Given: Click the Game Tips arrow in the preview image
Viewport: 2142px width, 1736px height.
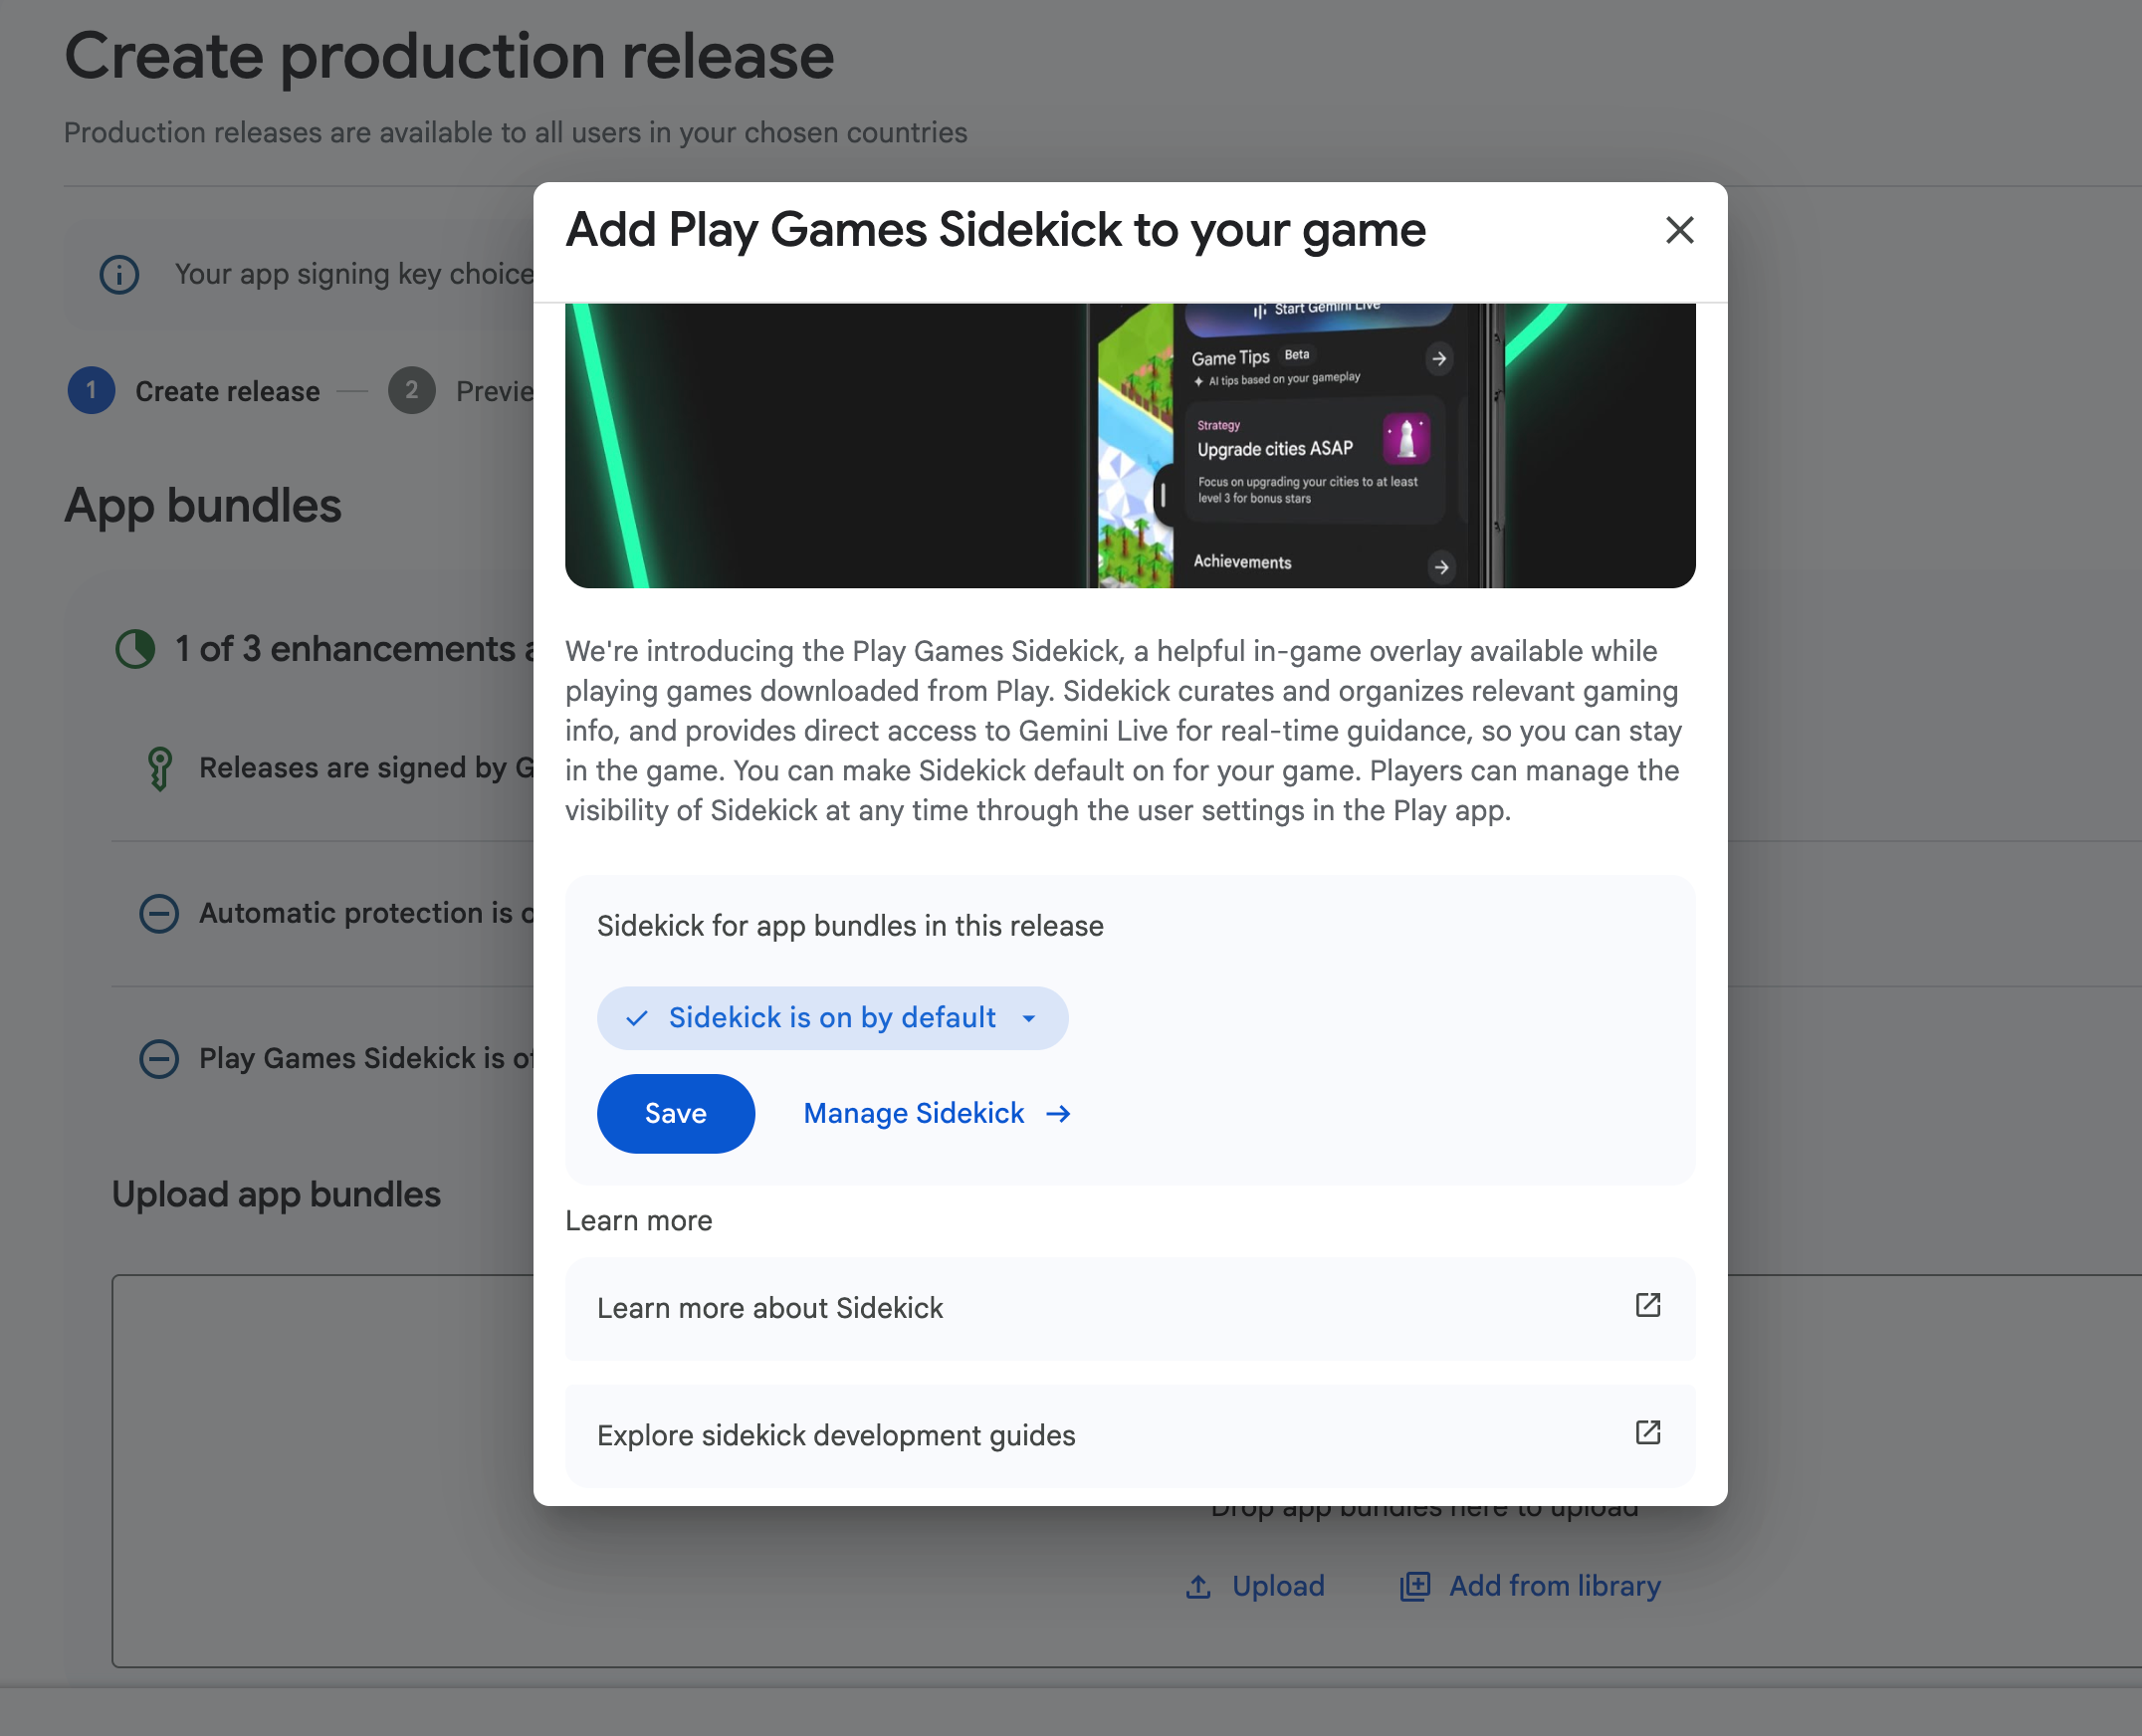Looking at the screenshot, I should [1438, 358].
